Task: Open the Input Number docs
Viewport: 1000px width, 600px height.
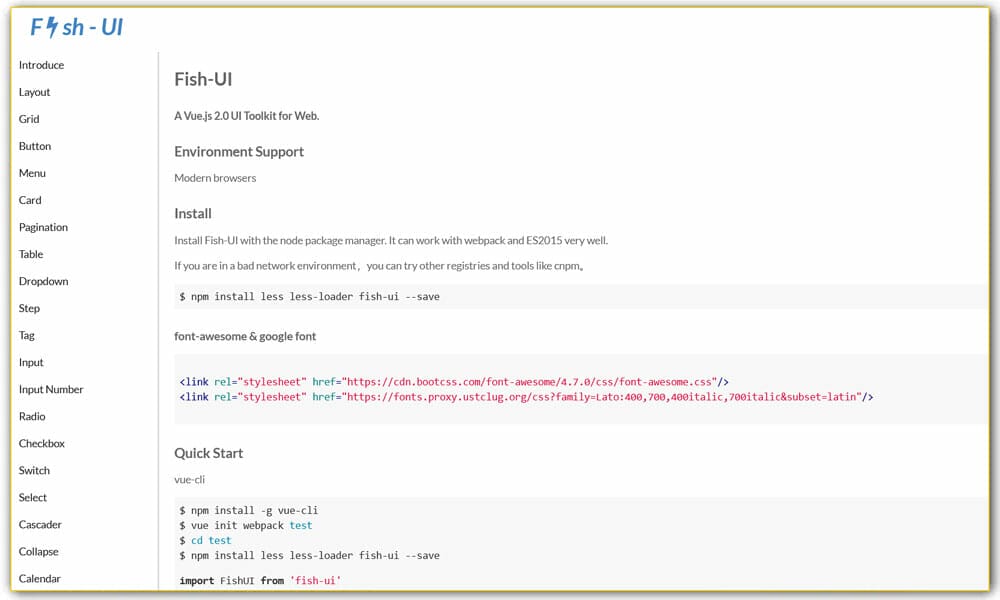Action: pyautogui.click(x=51, y=389)
